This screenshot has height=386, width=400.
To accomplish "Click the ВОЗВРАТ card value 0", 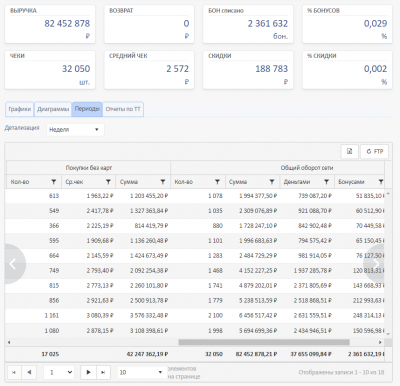I will pyautogui.click(x=186, y=24).
